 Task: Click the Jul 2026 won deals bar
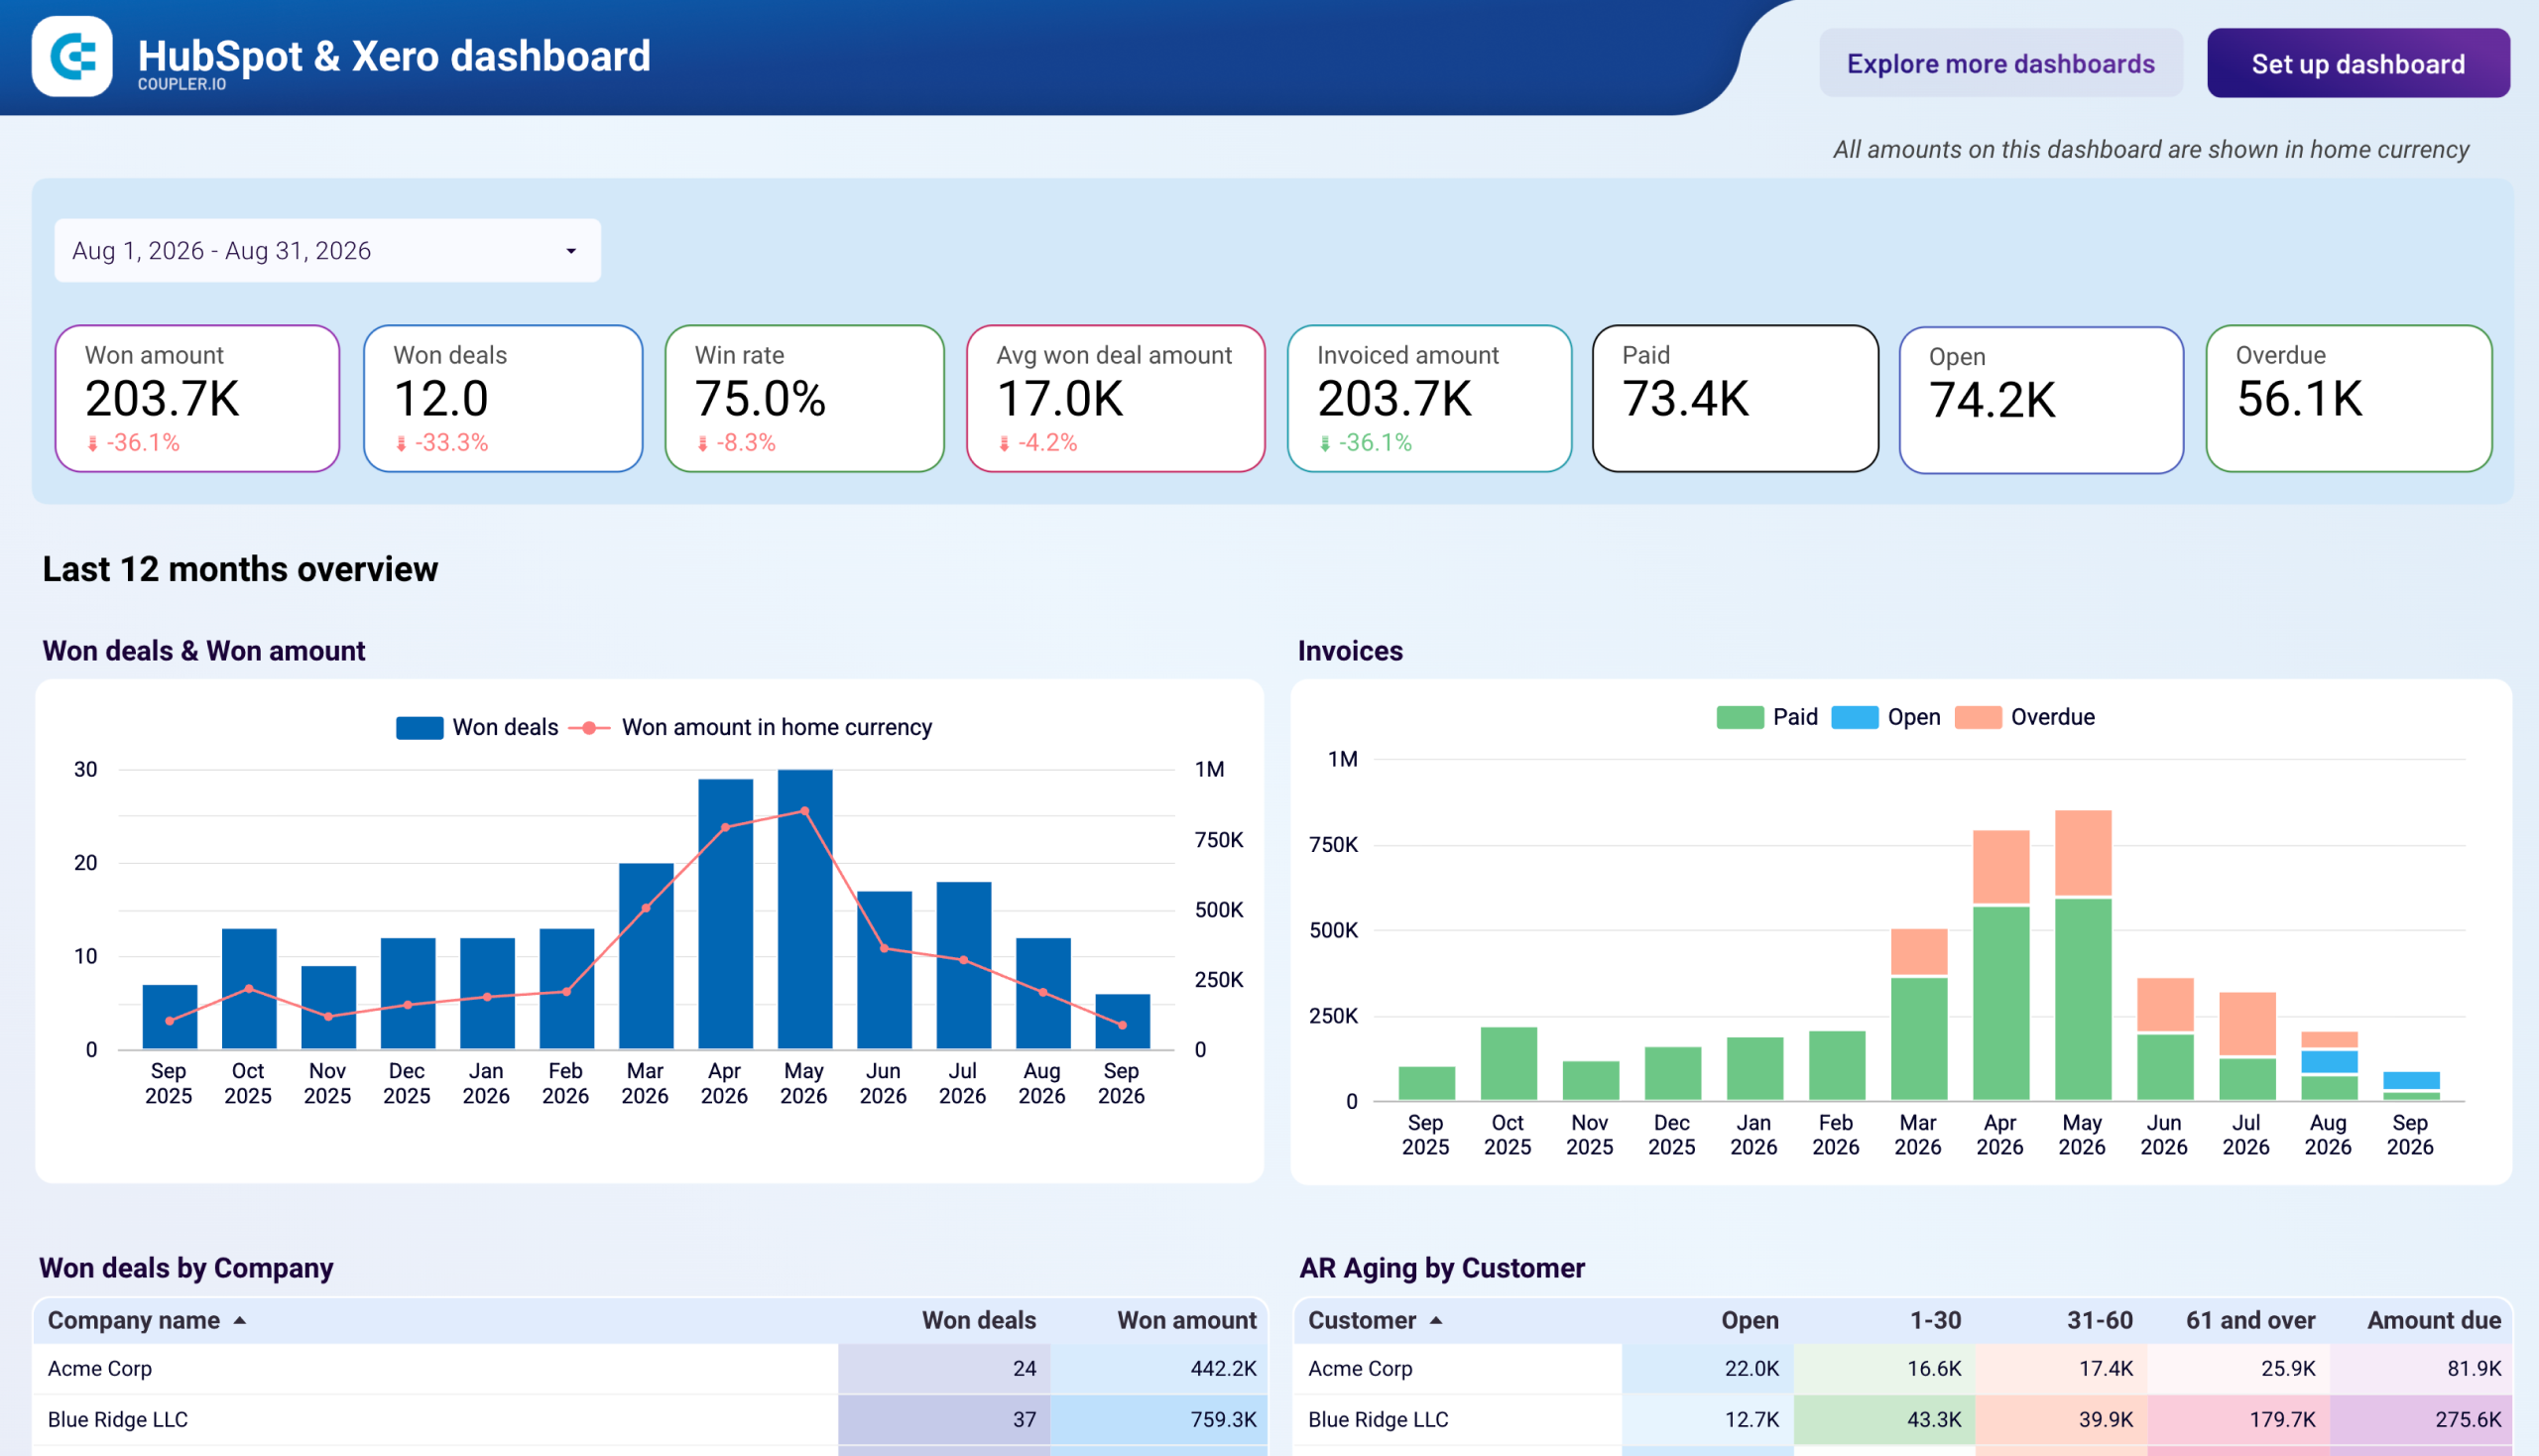(x=964, y=965)
